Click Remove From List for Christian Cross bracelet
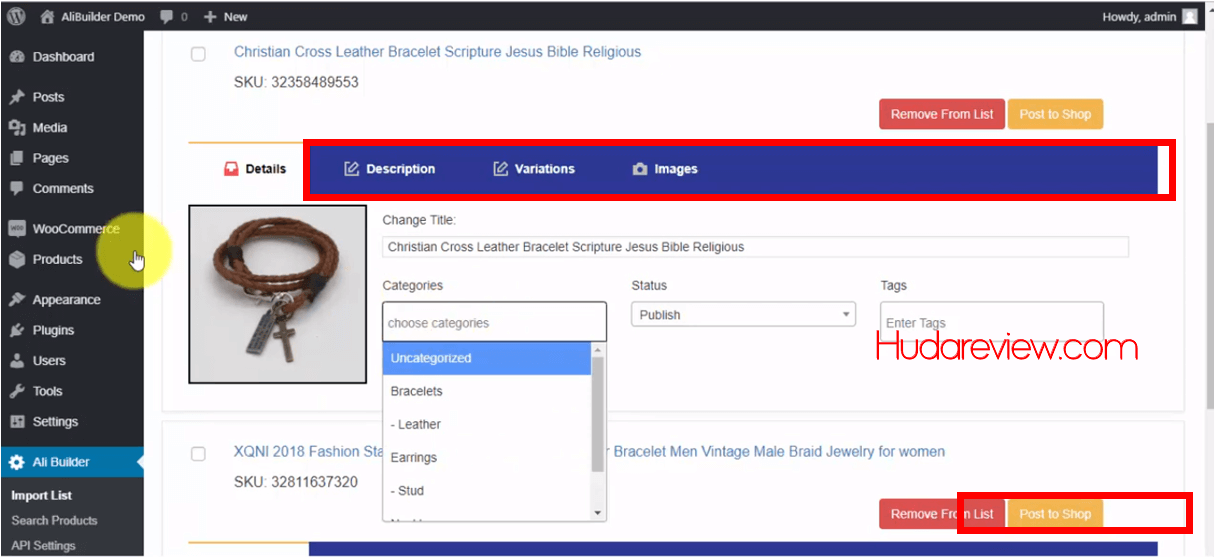The width and height of the screenshot is (1215, 557). (x=942, y=114)
